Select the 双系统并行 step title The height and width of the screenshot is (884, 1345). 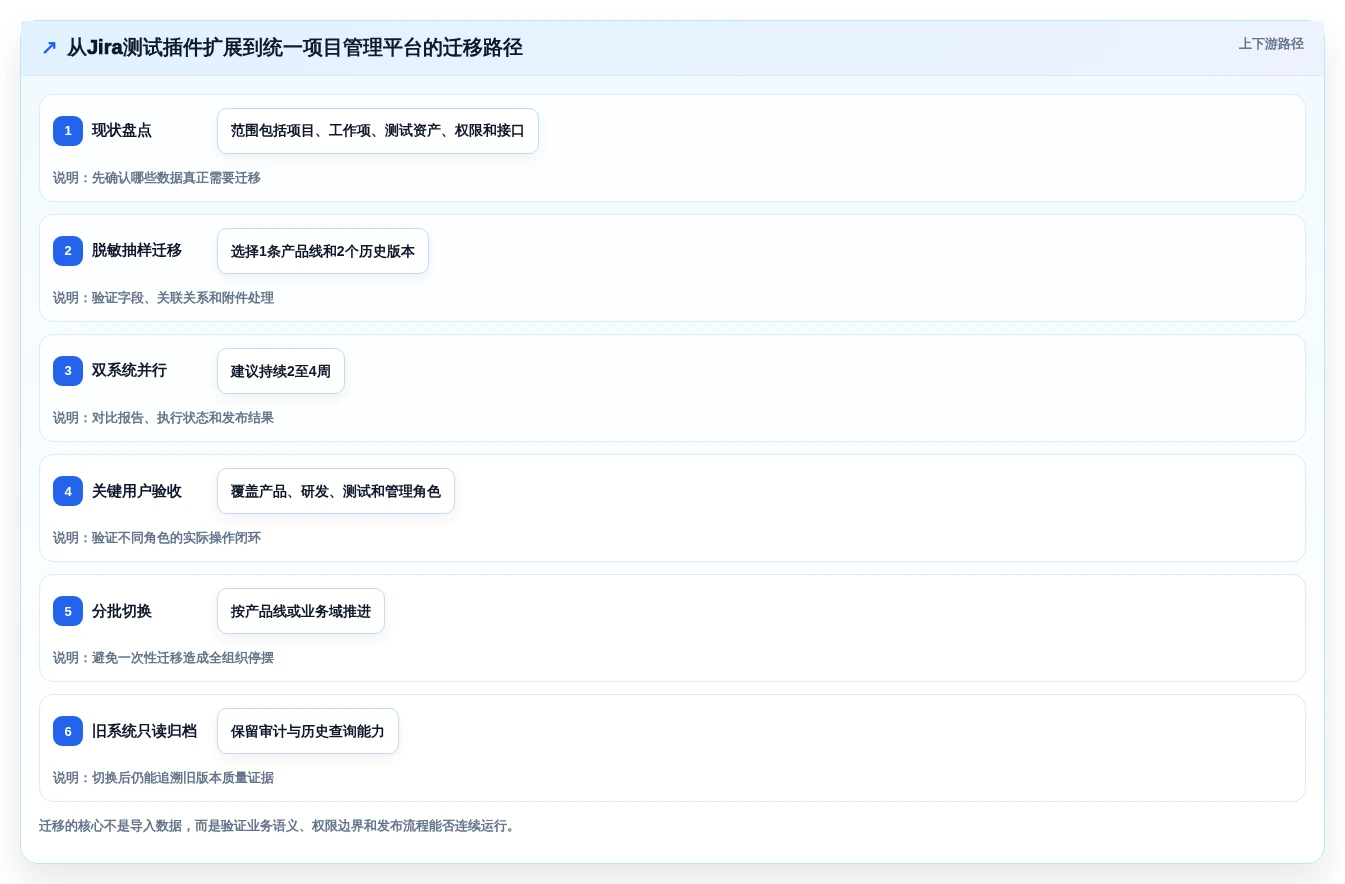click(x=129, y=371)
